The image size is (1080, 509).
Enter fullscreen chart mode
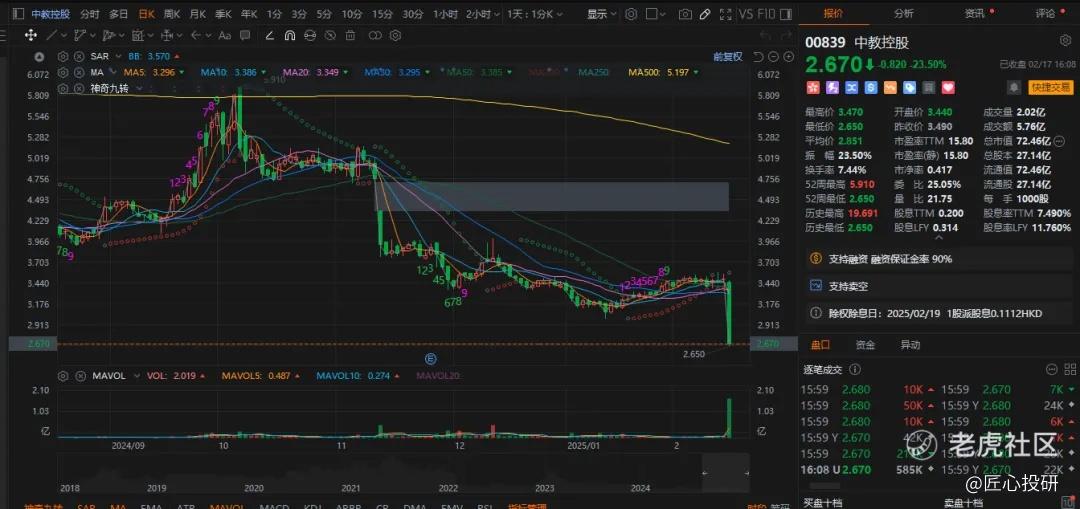click(727, 14)
